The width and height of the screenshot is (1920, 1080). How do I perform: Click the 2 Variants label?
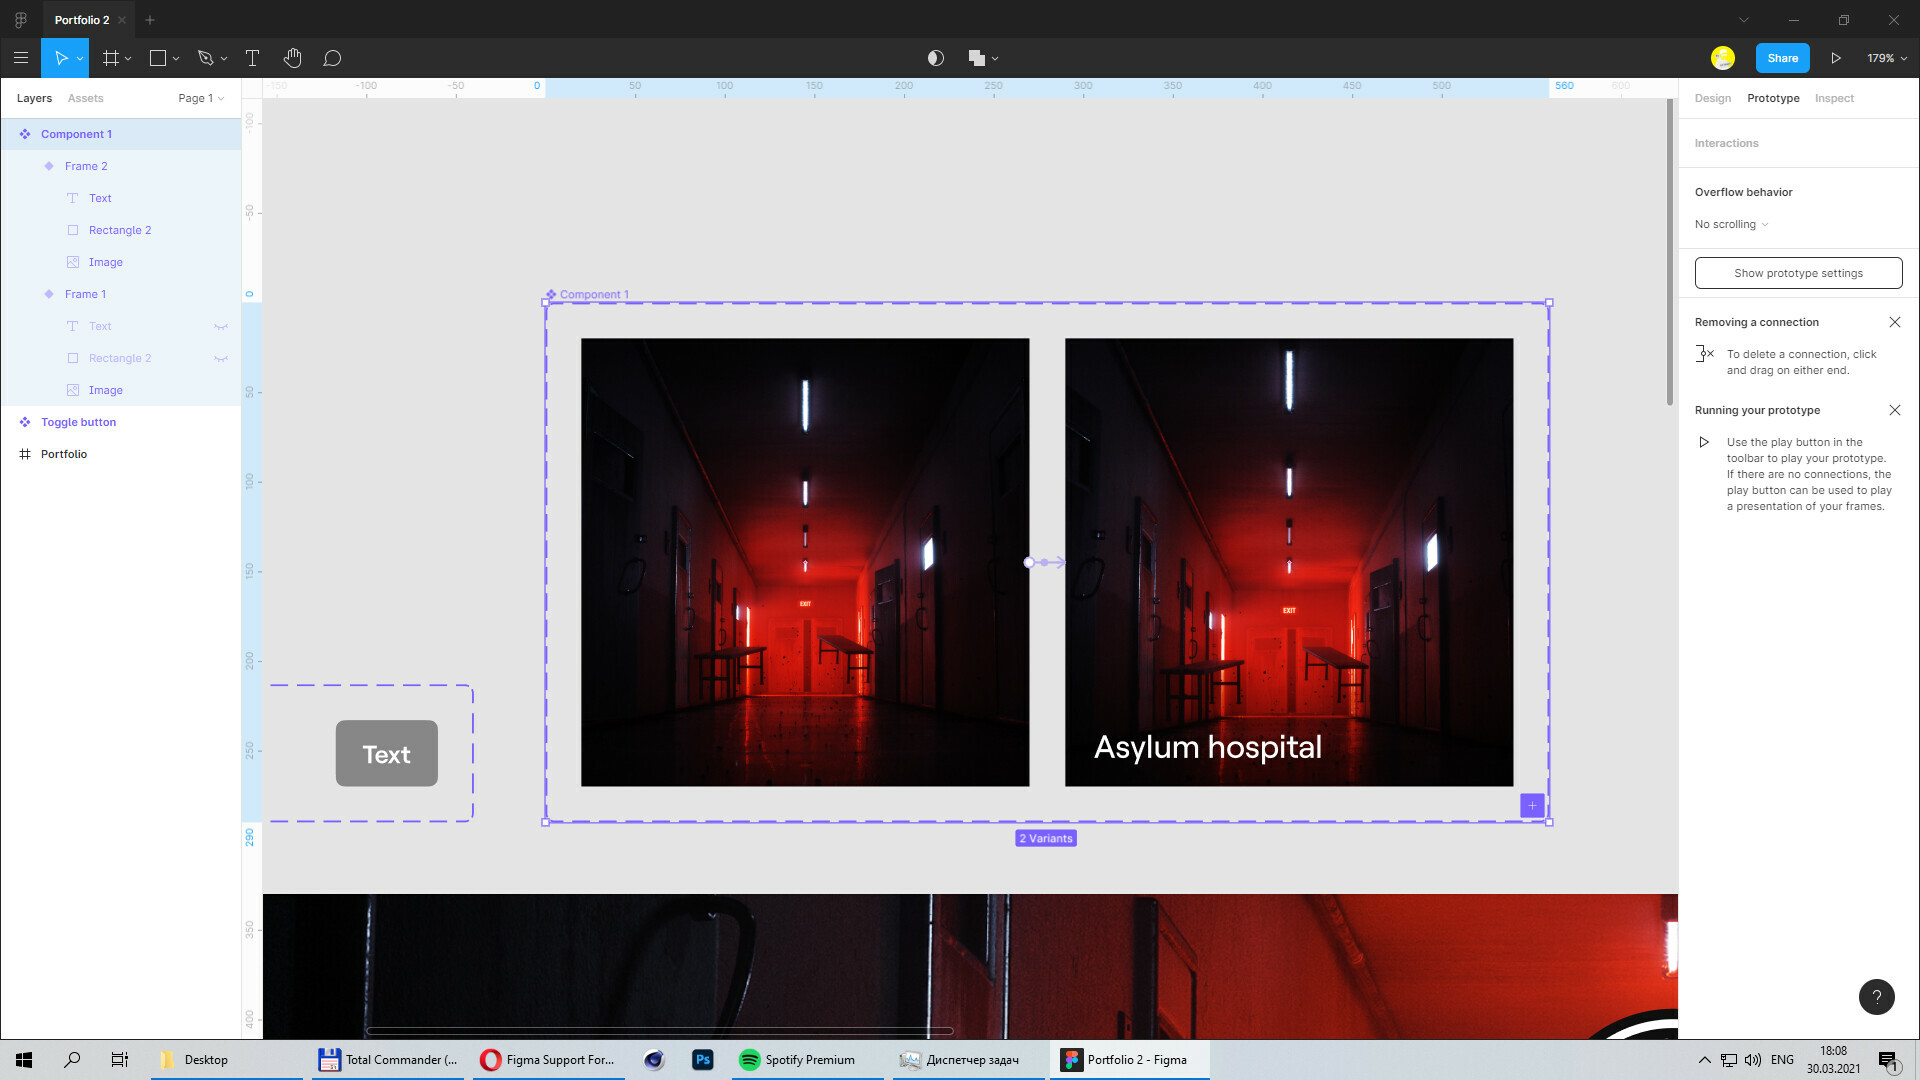pos(1046,838)
